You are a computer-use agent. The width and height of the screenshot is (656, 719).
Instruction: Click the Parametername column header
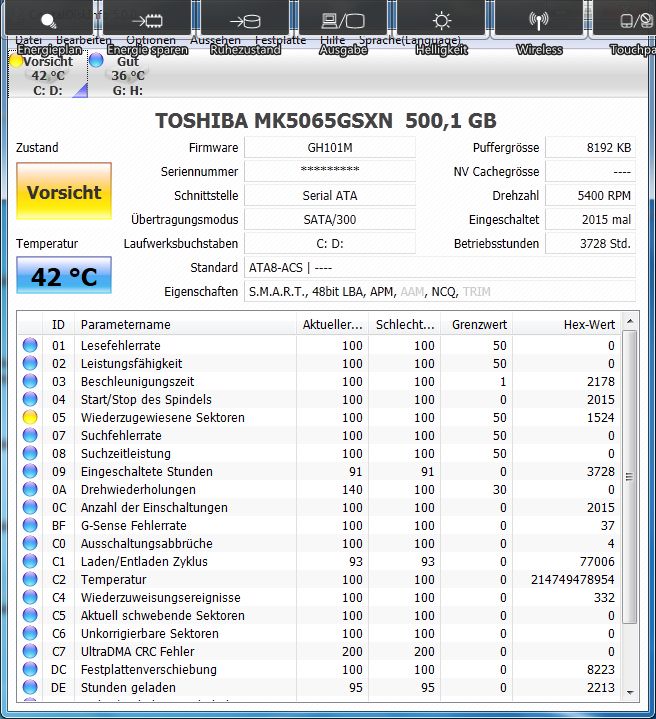click(185, 324)
